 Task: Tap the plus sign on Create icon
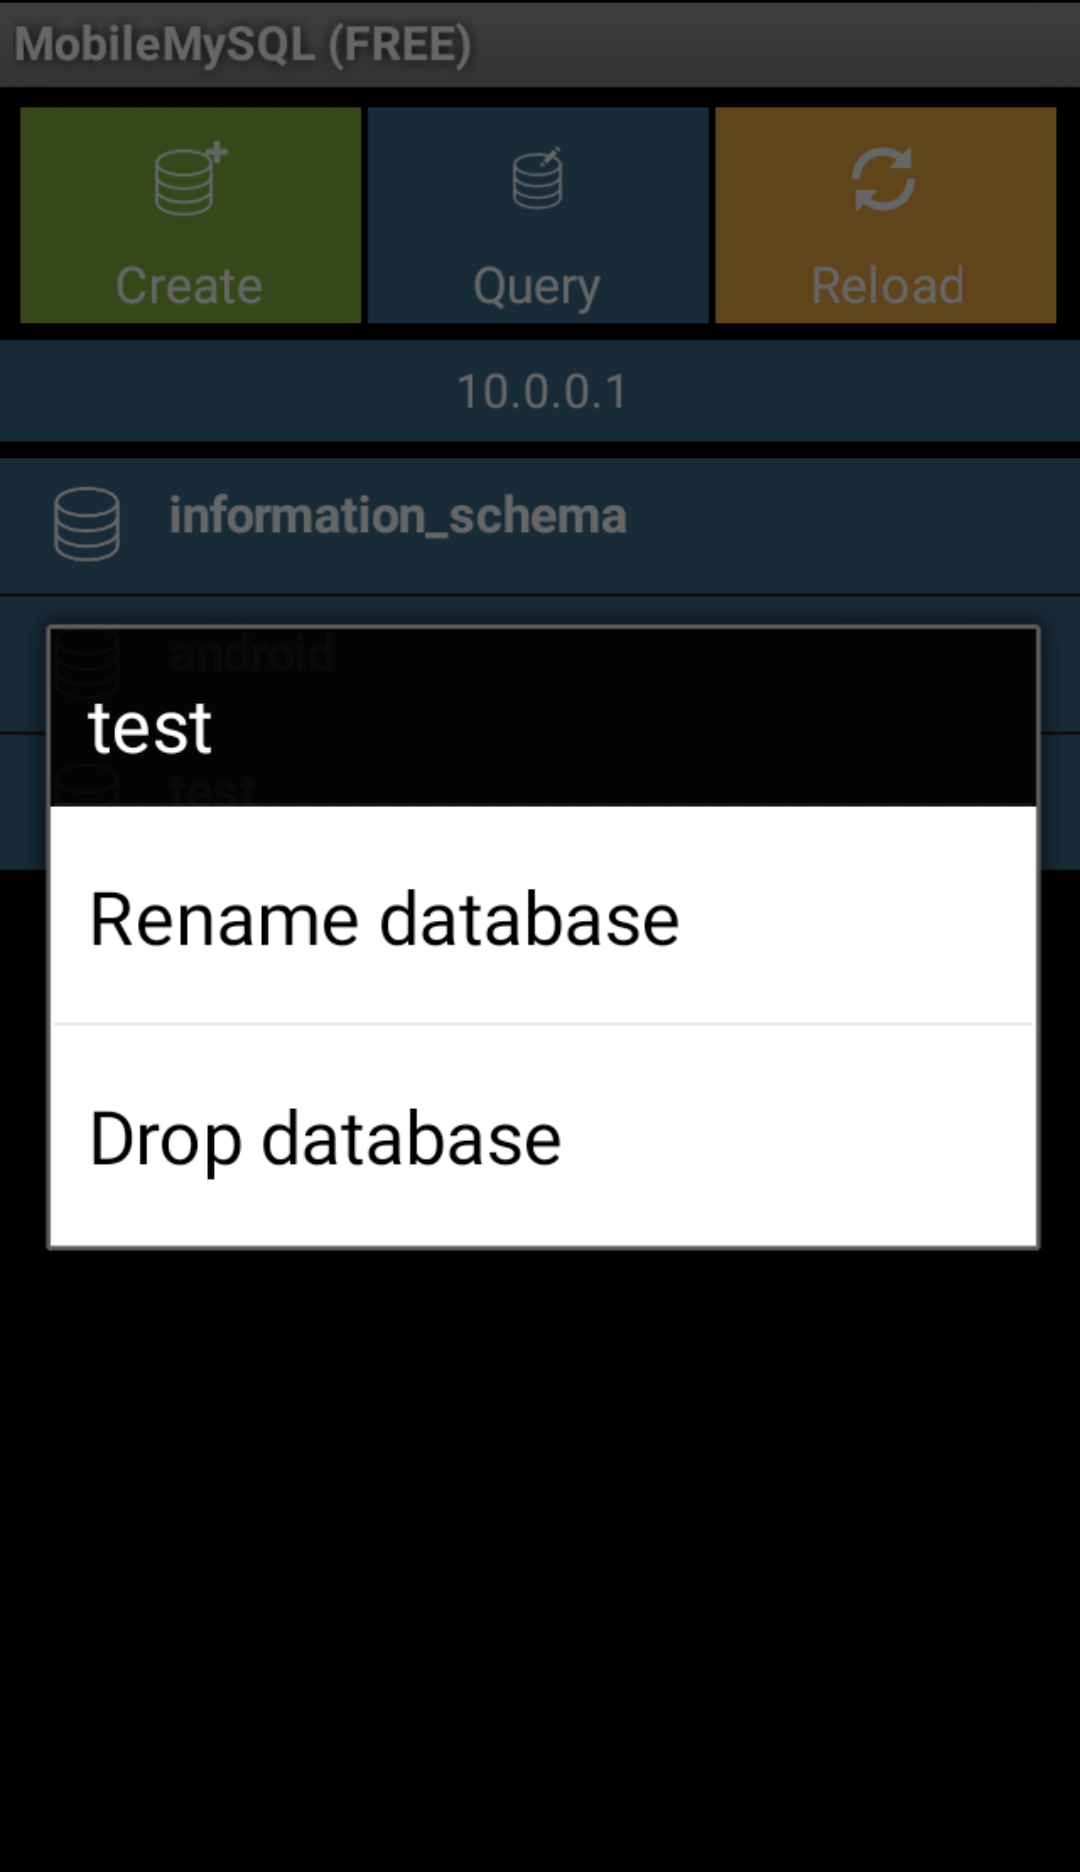click(x=217, y=153)
